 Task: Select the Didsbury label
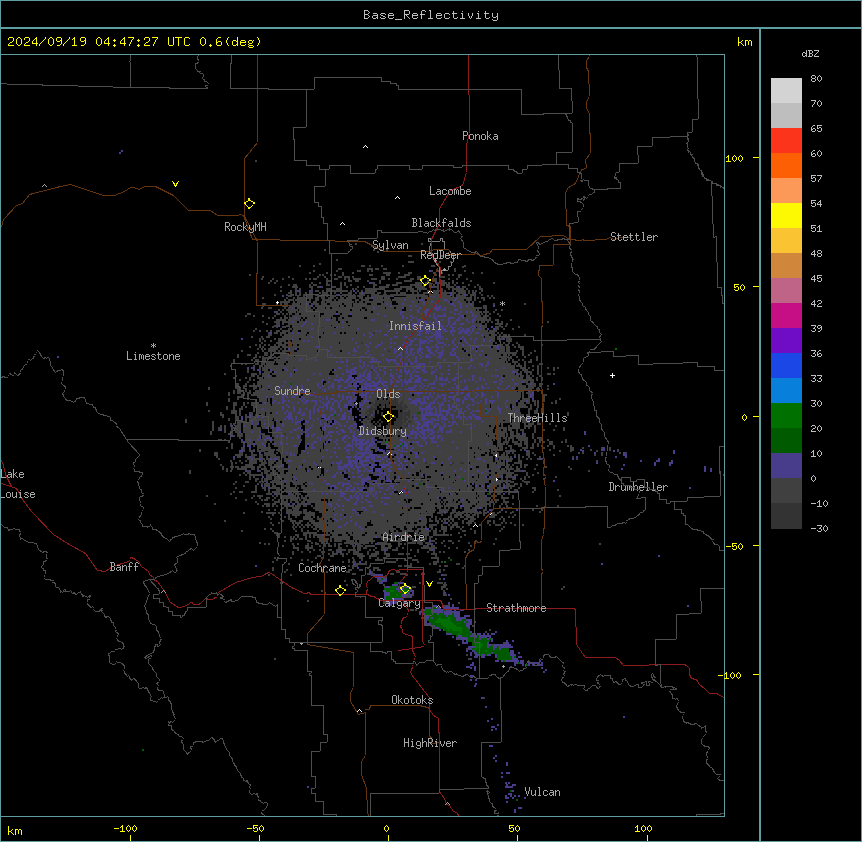pos(383,431)
